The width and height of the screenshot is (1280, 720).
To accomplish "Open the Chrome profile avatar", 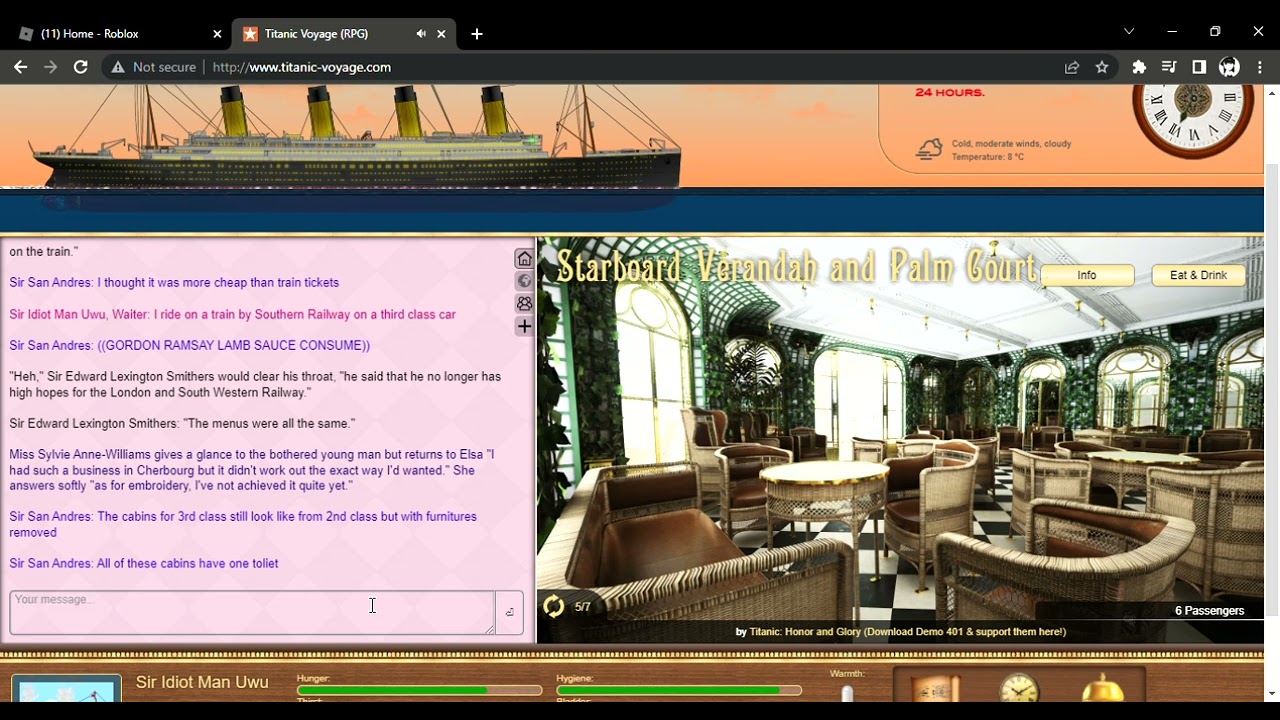I will 1230,67.
